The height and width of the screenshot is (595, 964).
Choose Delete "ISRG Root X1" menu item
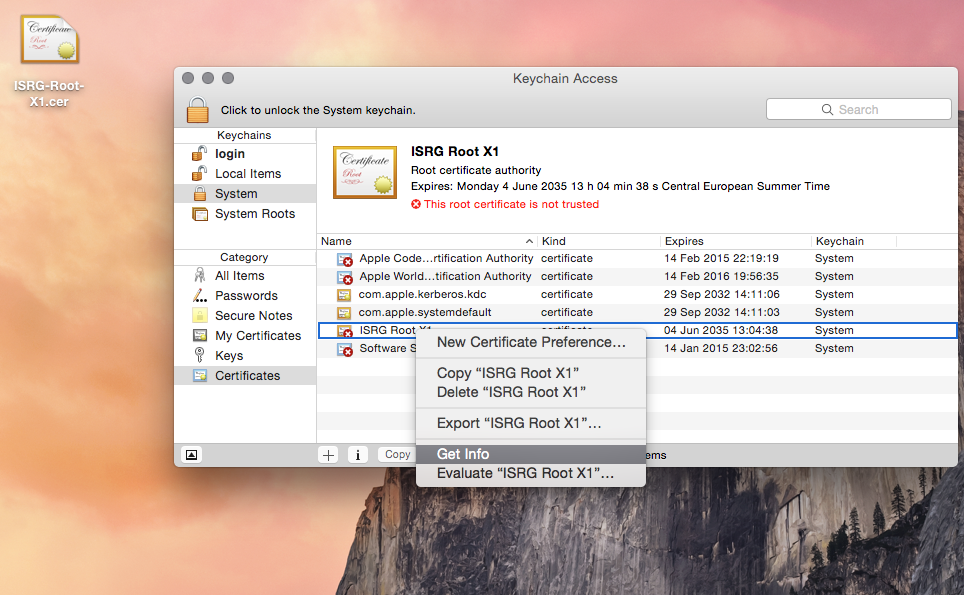pyautogui.click(x=531, y=392)
